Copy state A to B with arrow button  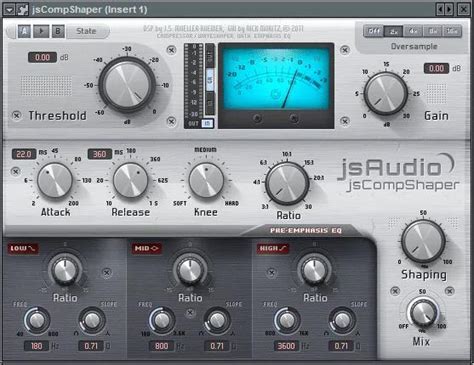click(41, 31)
